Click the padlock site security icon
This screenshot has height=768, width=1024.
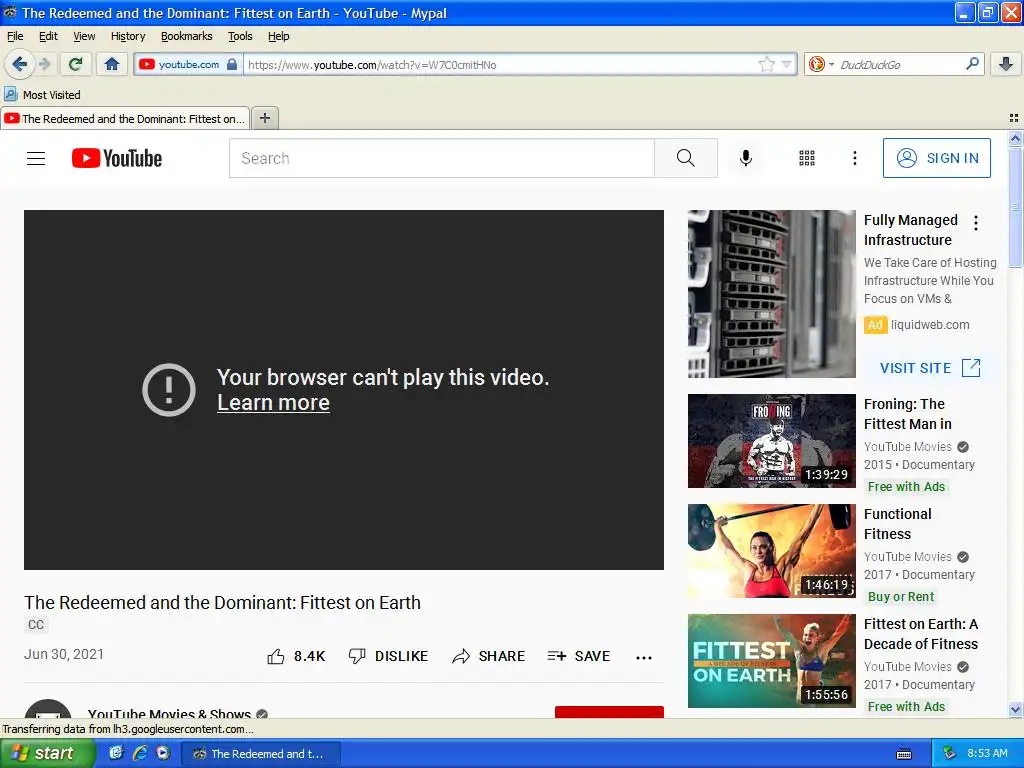click(x=232, y=64)
